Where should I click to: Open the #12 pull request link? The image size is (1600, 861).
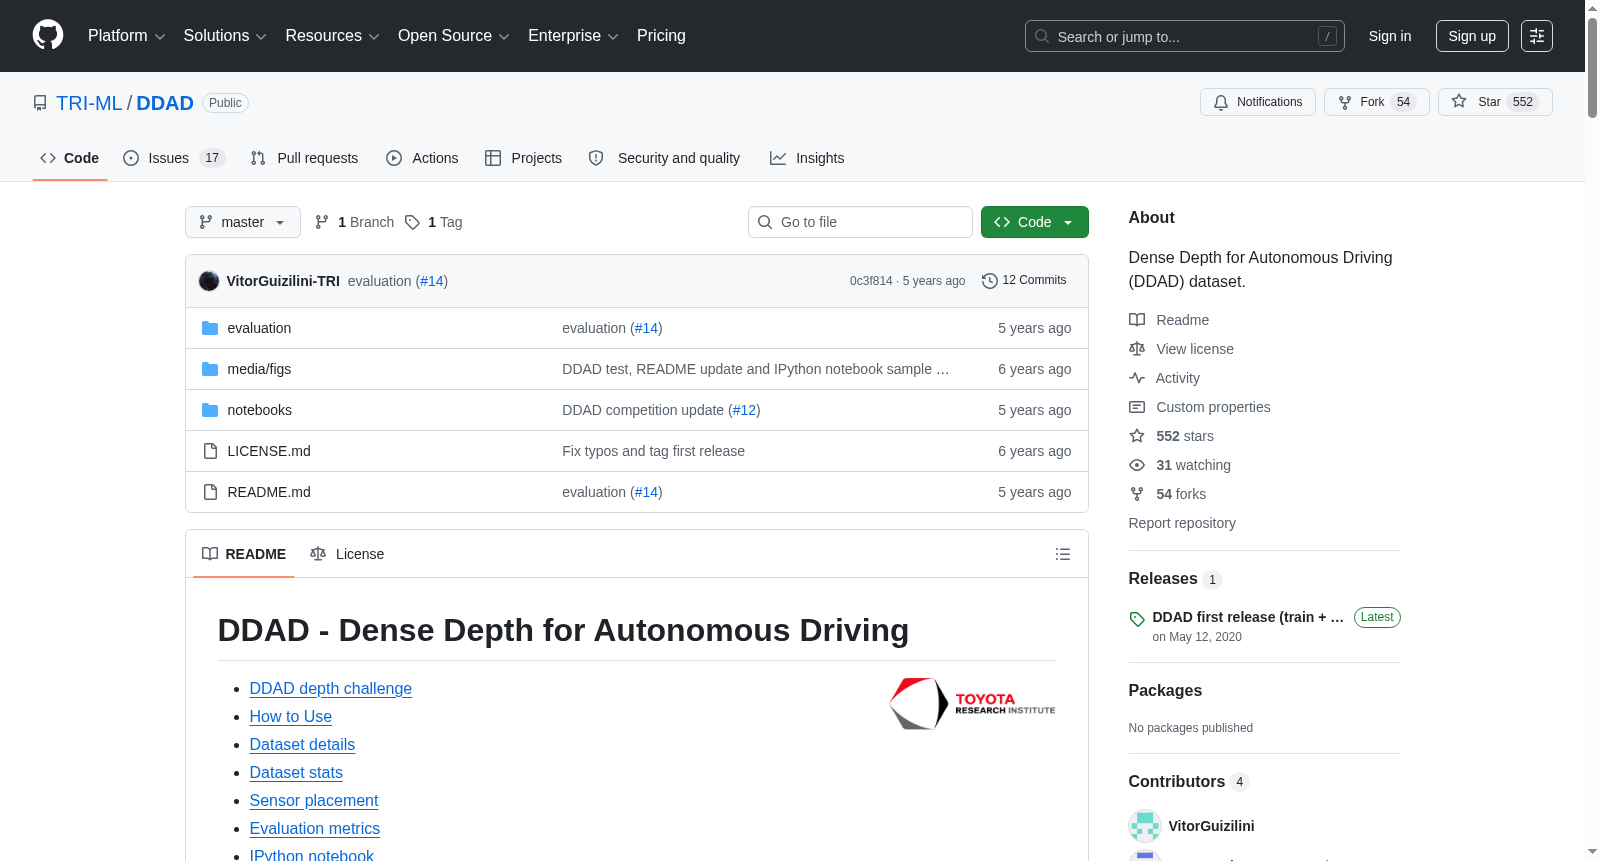[744, 410]
